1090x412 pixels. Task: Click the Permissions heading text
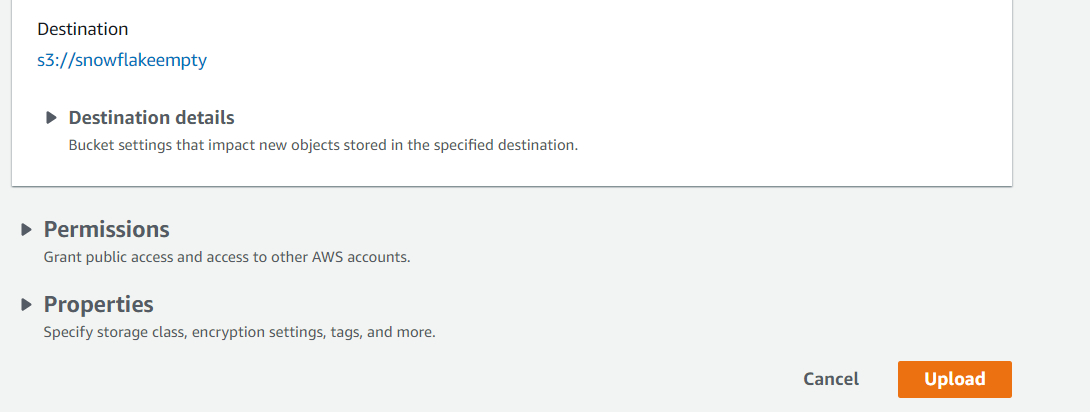pos(106,229)
